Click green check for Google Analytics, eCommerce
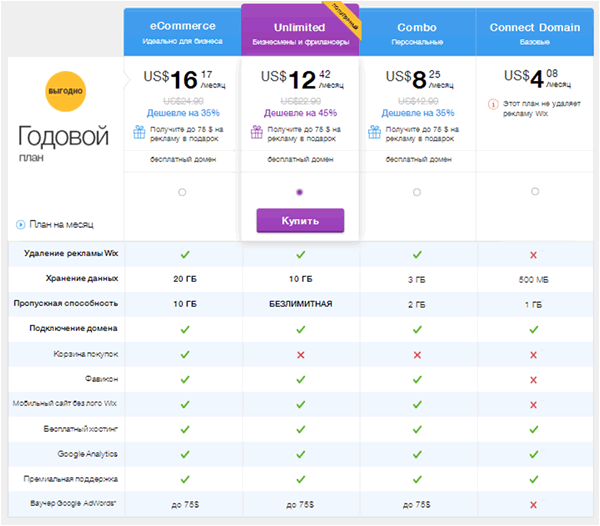The width and height of the screenshot is (600, 526). point(185,454)
